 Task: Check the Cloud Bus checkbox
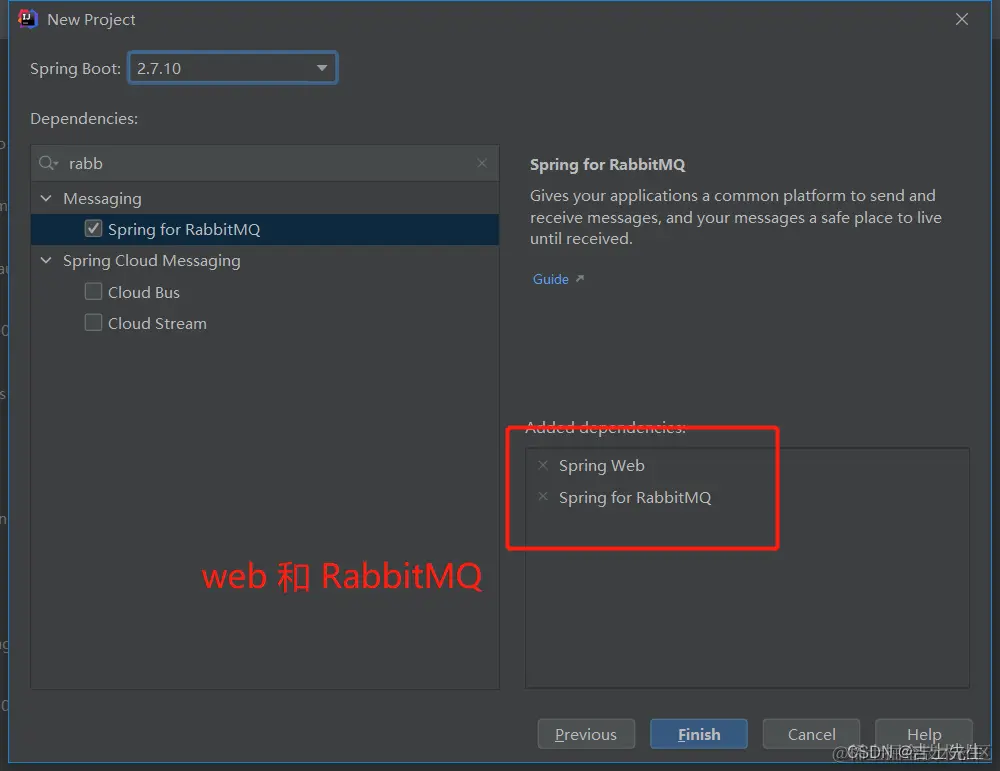point(93,291)
